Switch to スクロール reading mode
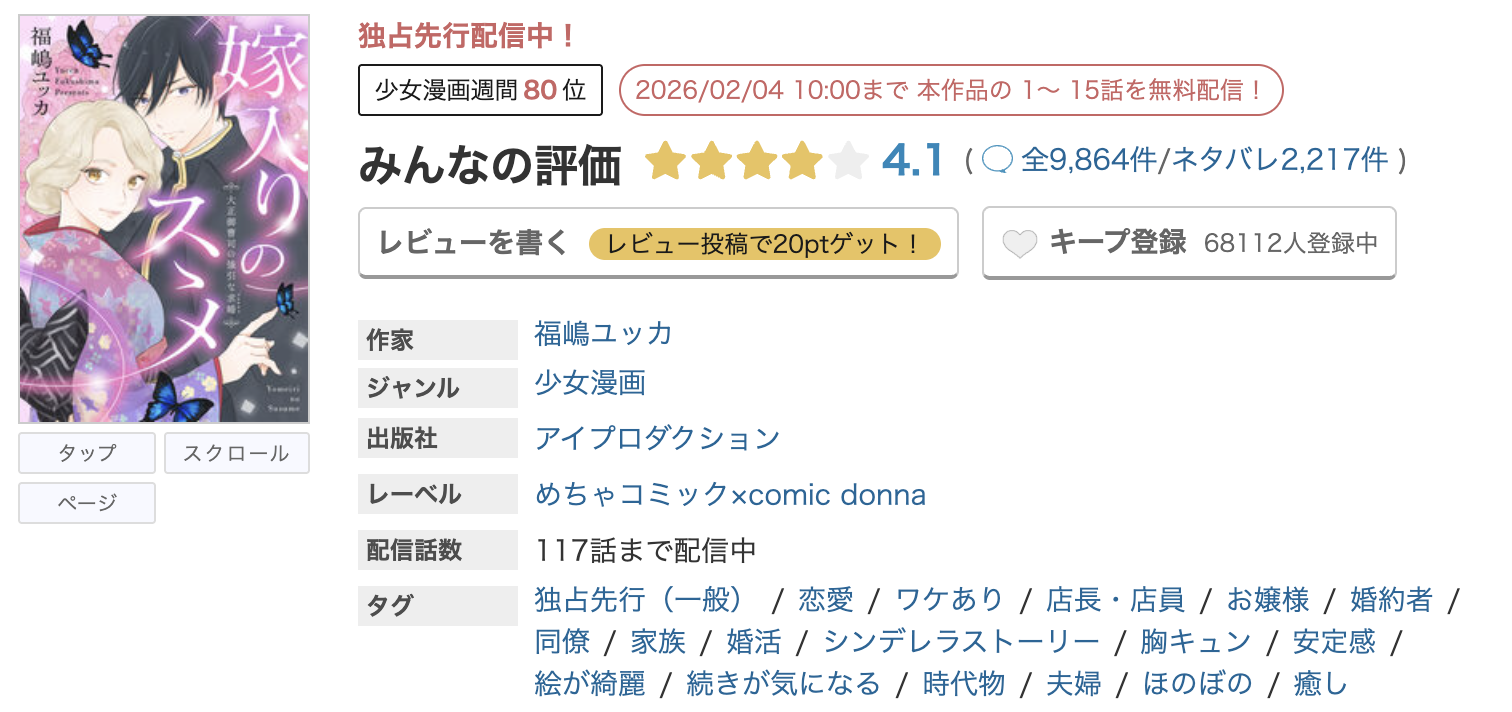The image size is (1512, 712). pos(236,453)
